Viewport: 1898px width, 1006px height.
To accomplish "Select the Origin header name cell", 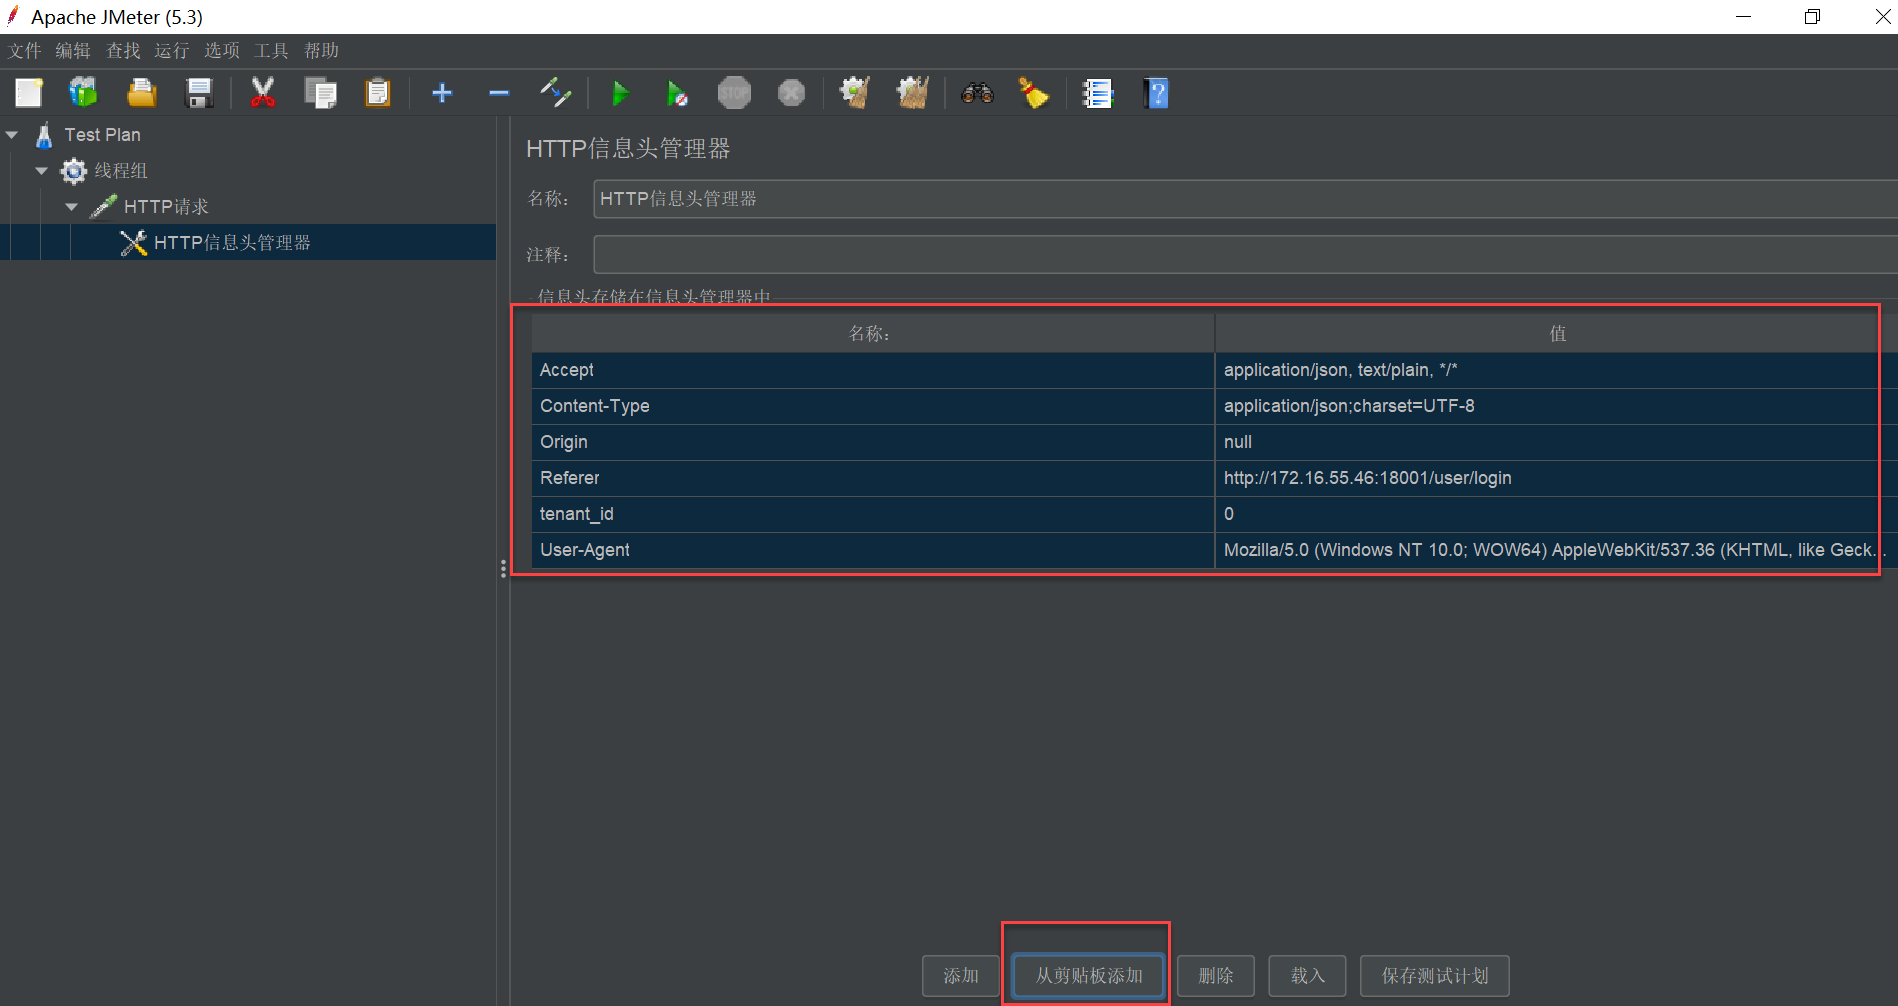I will (872, 442).
